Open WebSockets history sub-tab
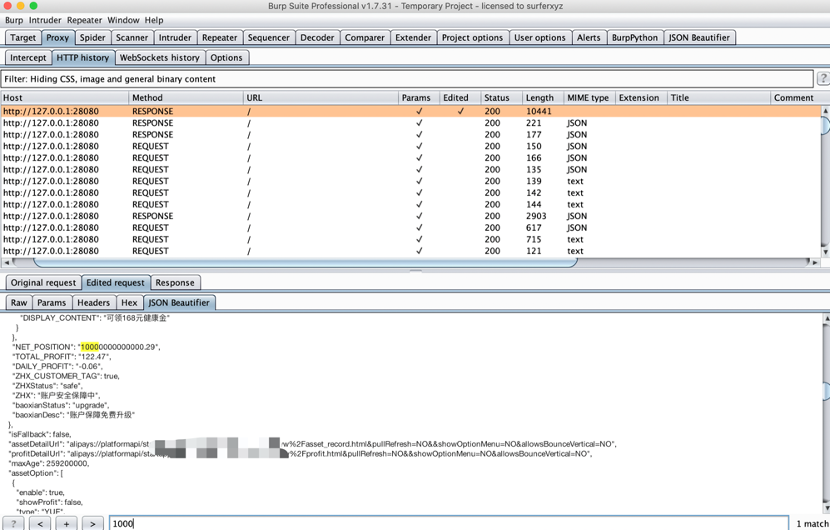Image resolution: width=830 pixels, height=530 pixels. point(159,58)
